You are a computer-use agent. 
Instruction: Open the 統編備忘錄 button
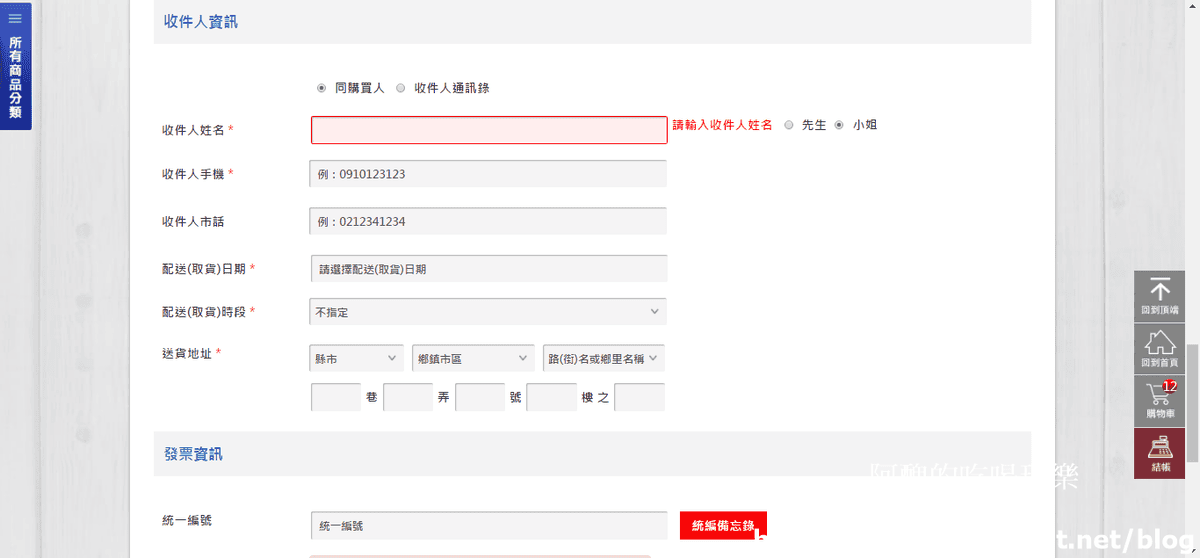(x=723, y=525)
